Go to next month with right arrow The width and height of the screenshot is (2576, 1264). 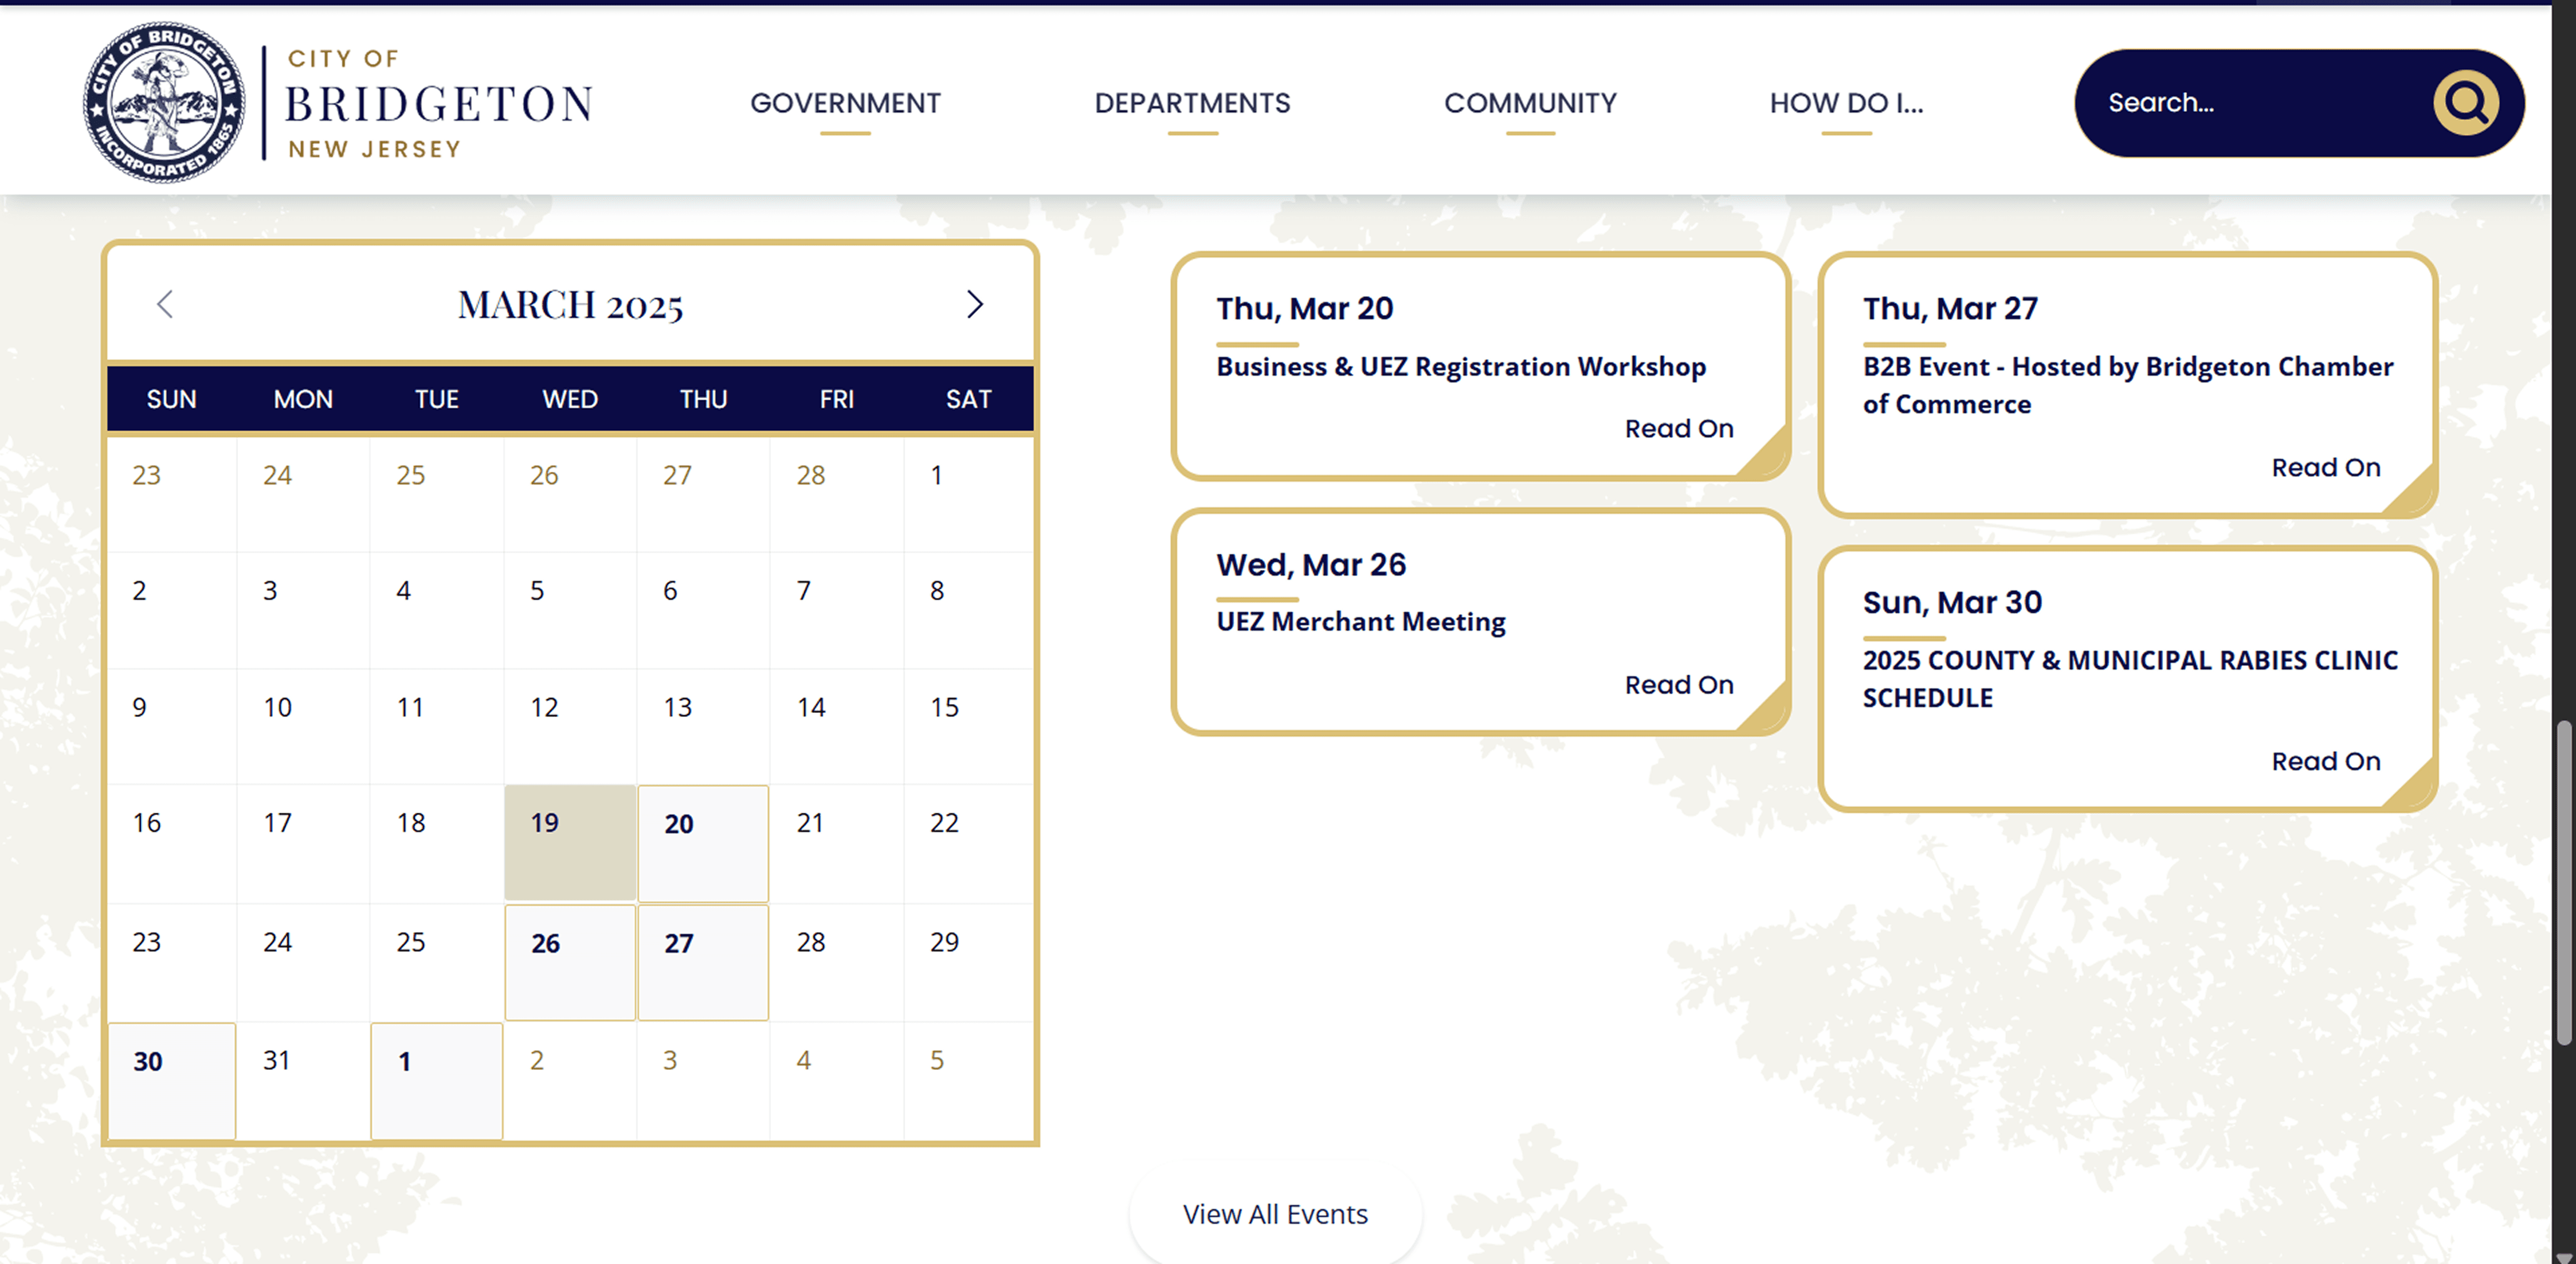point(974,304)
